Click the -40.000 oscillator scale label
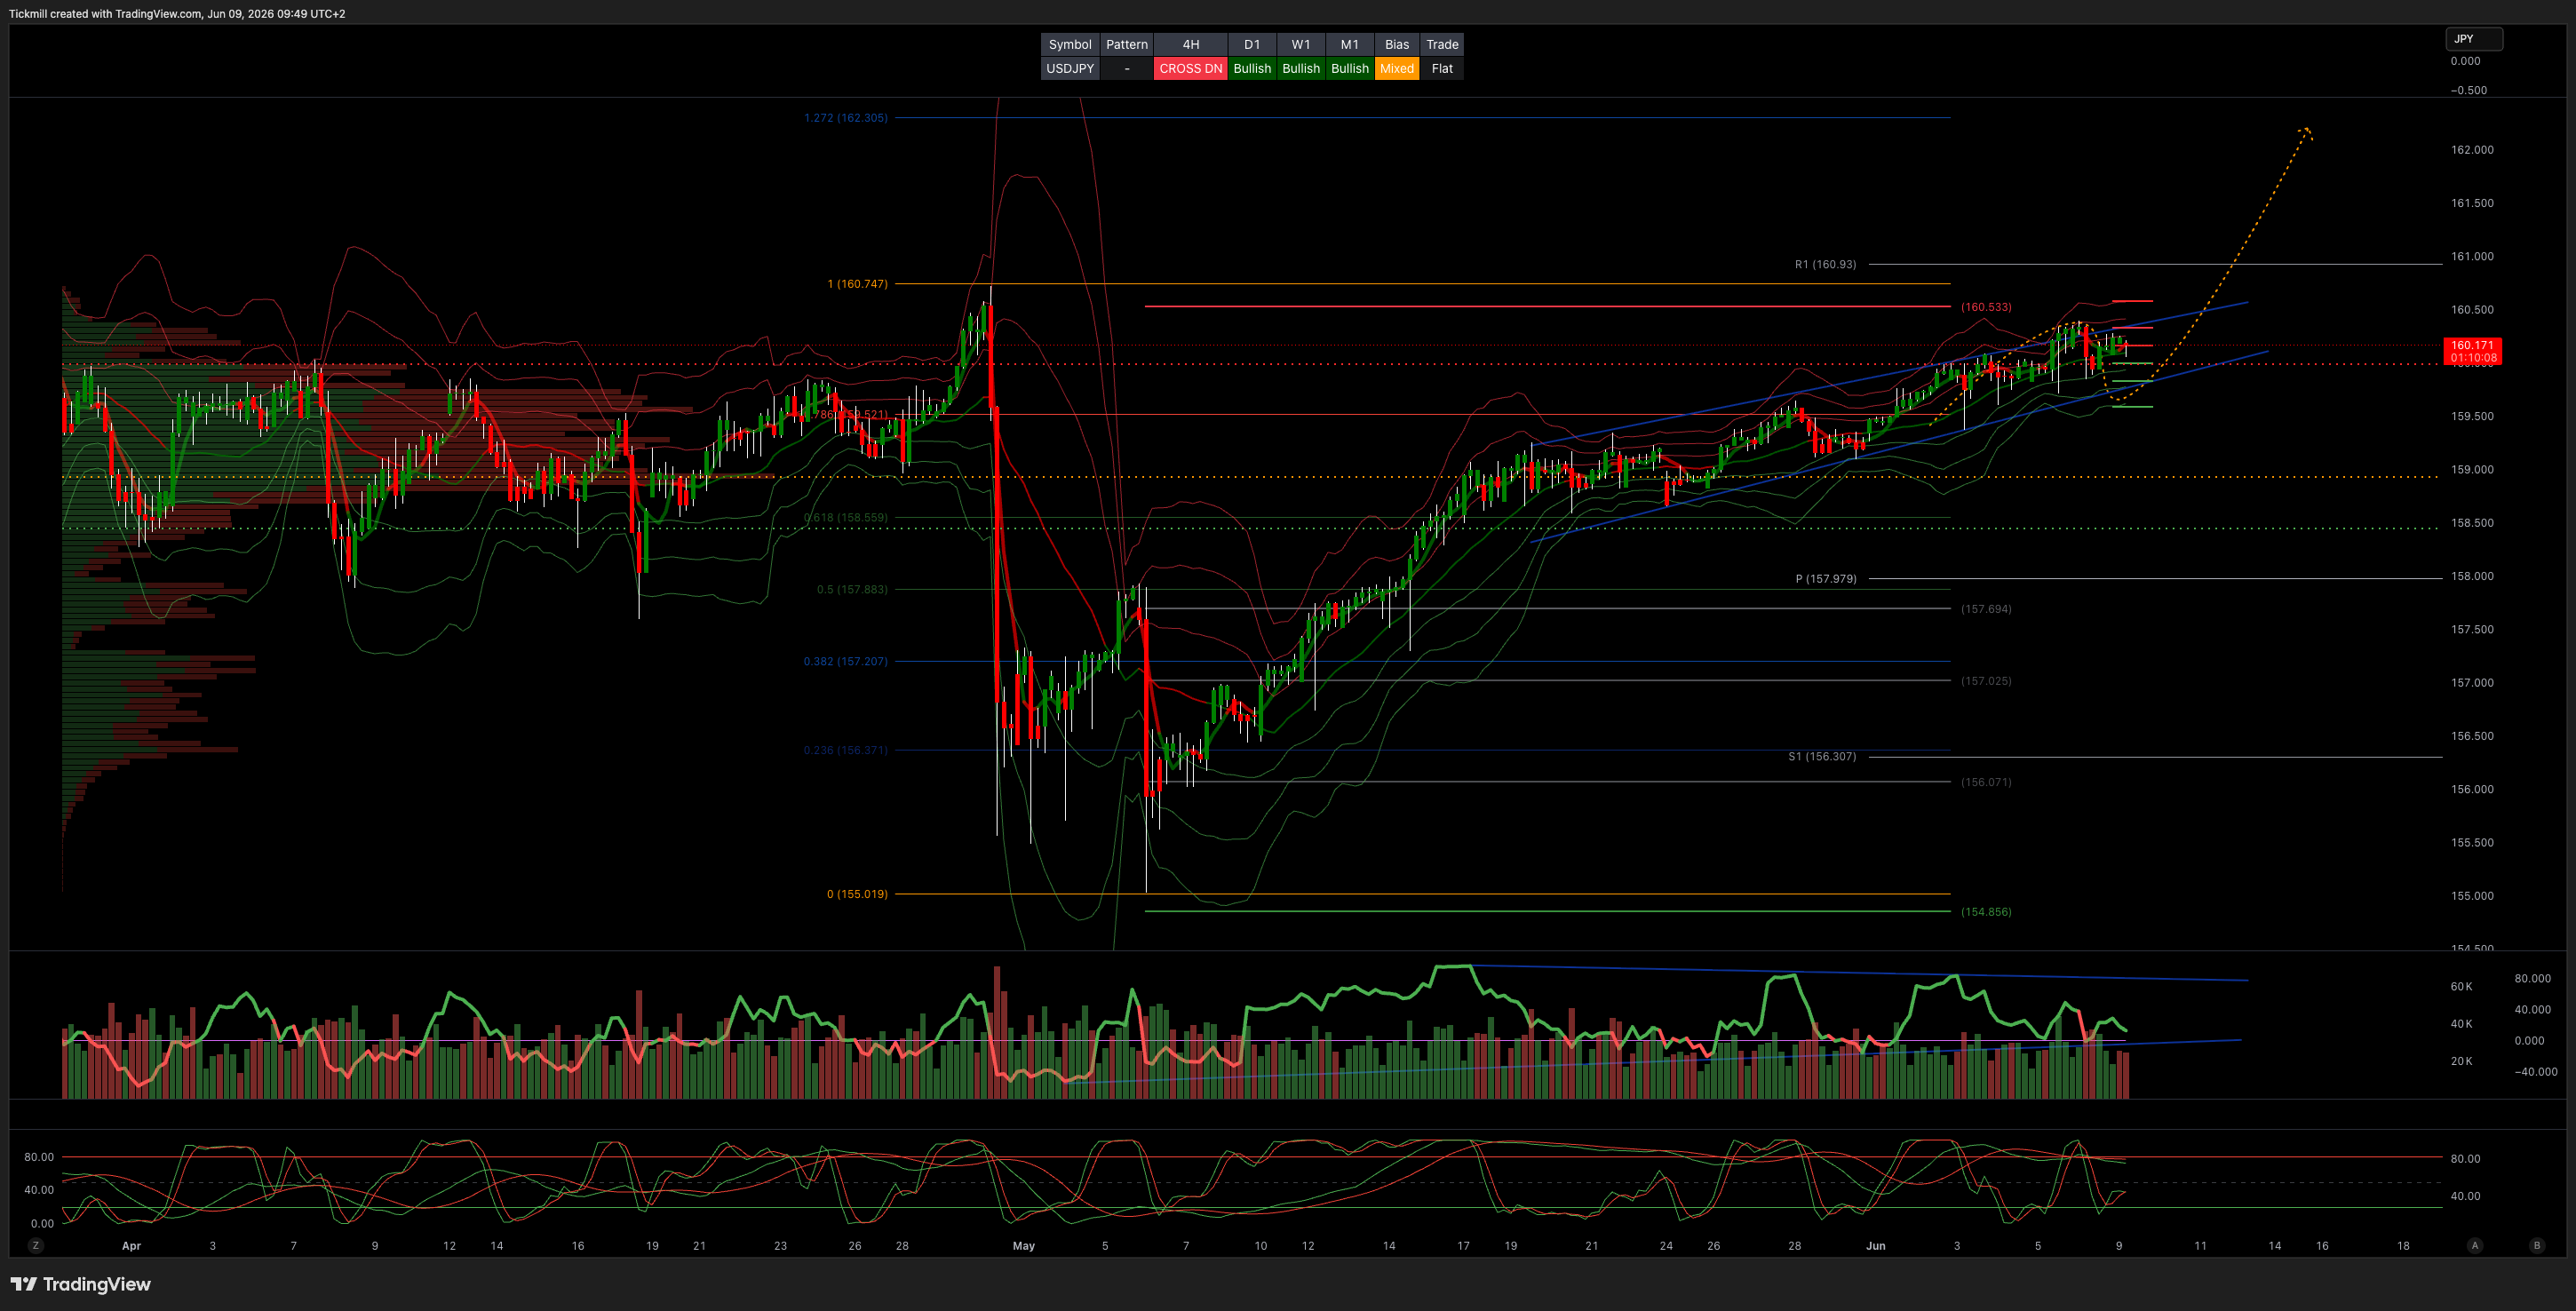Image resolution: width=2576 pixels, height=1311 pixels. coord(2536,1072)
